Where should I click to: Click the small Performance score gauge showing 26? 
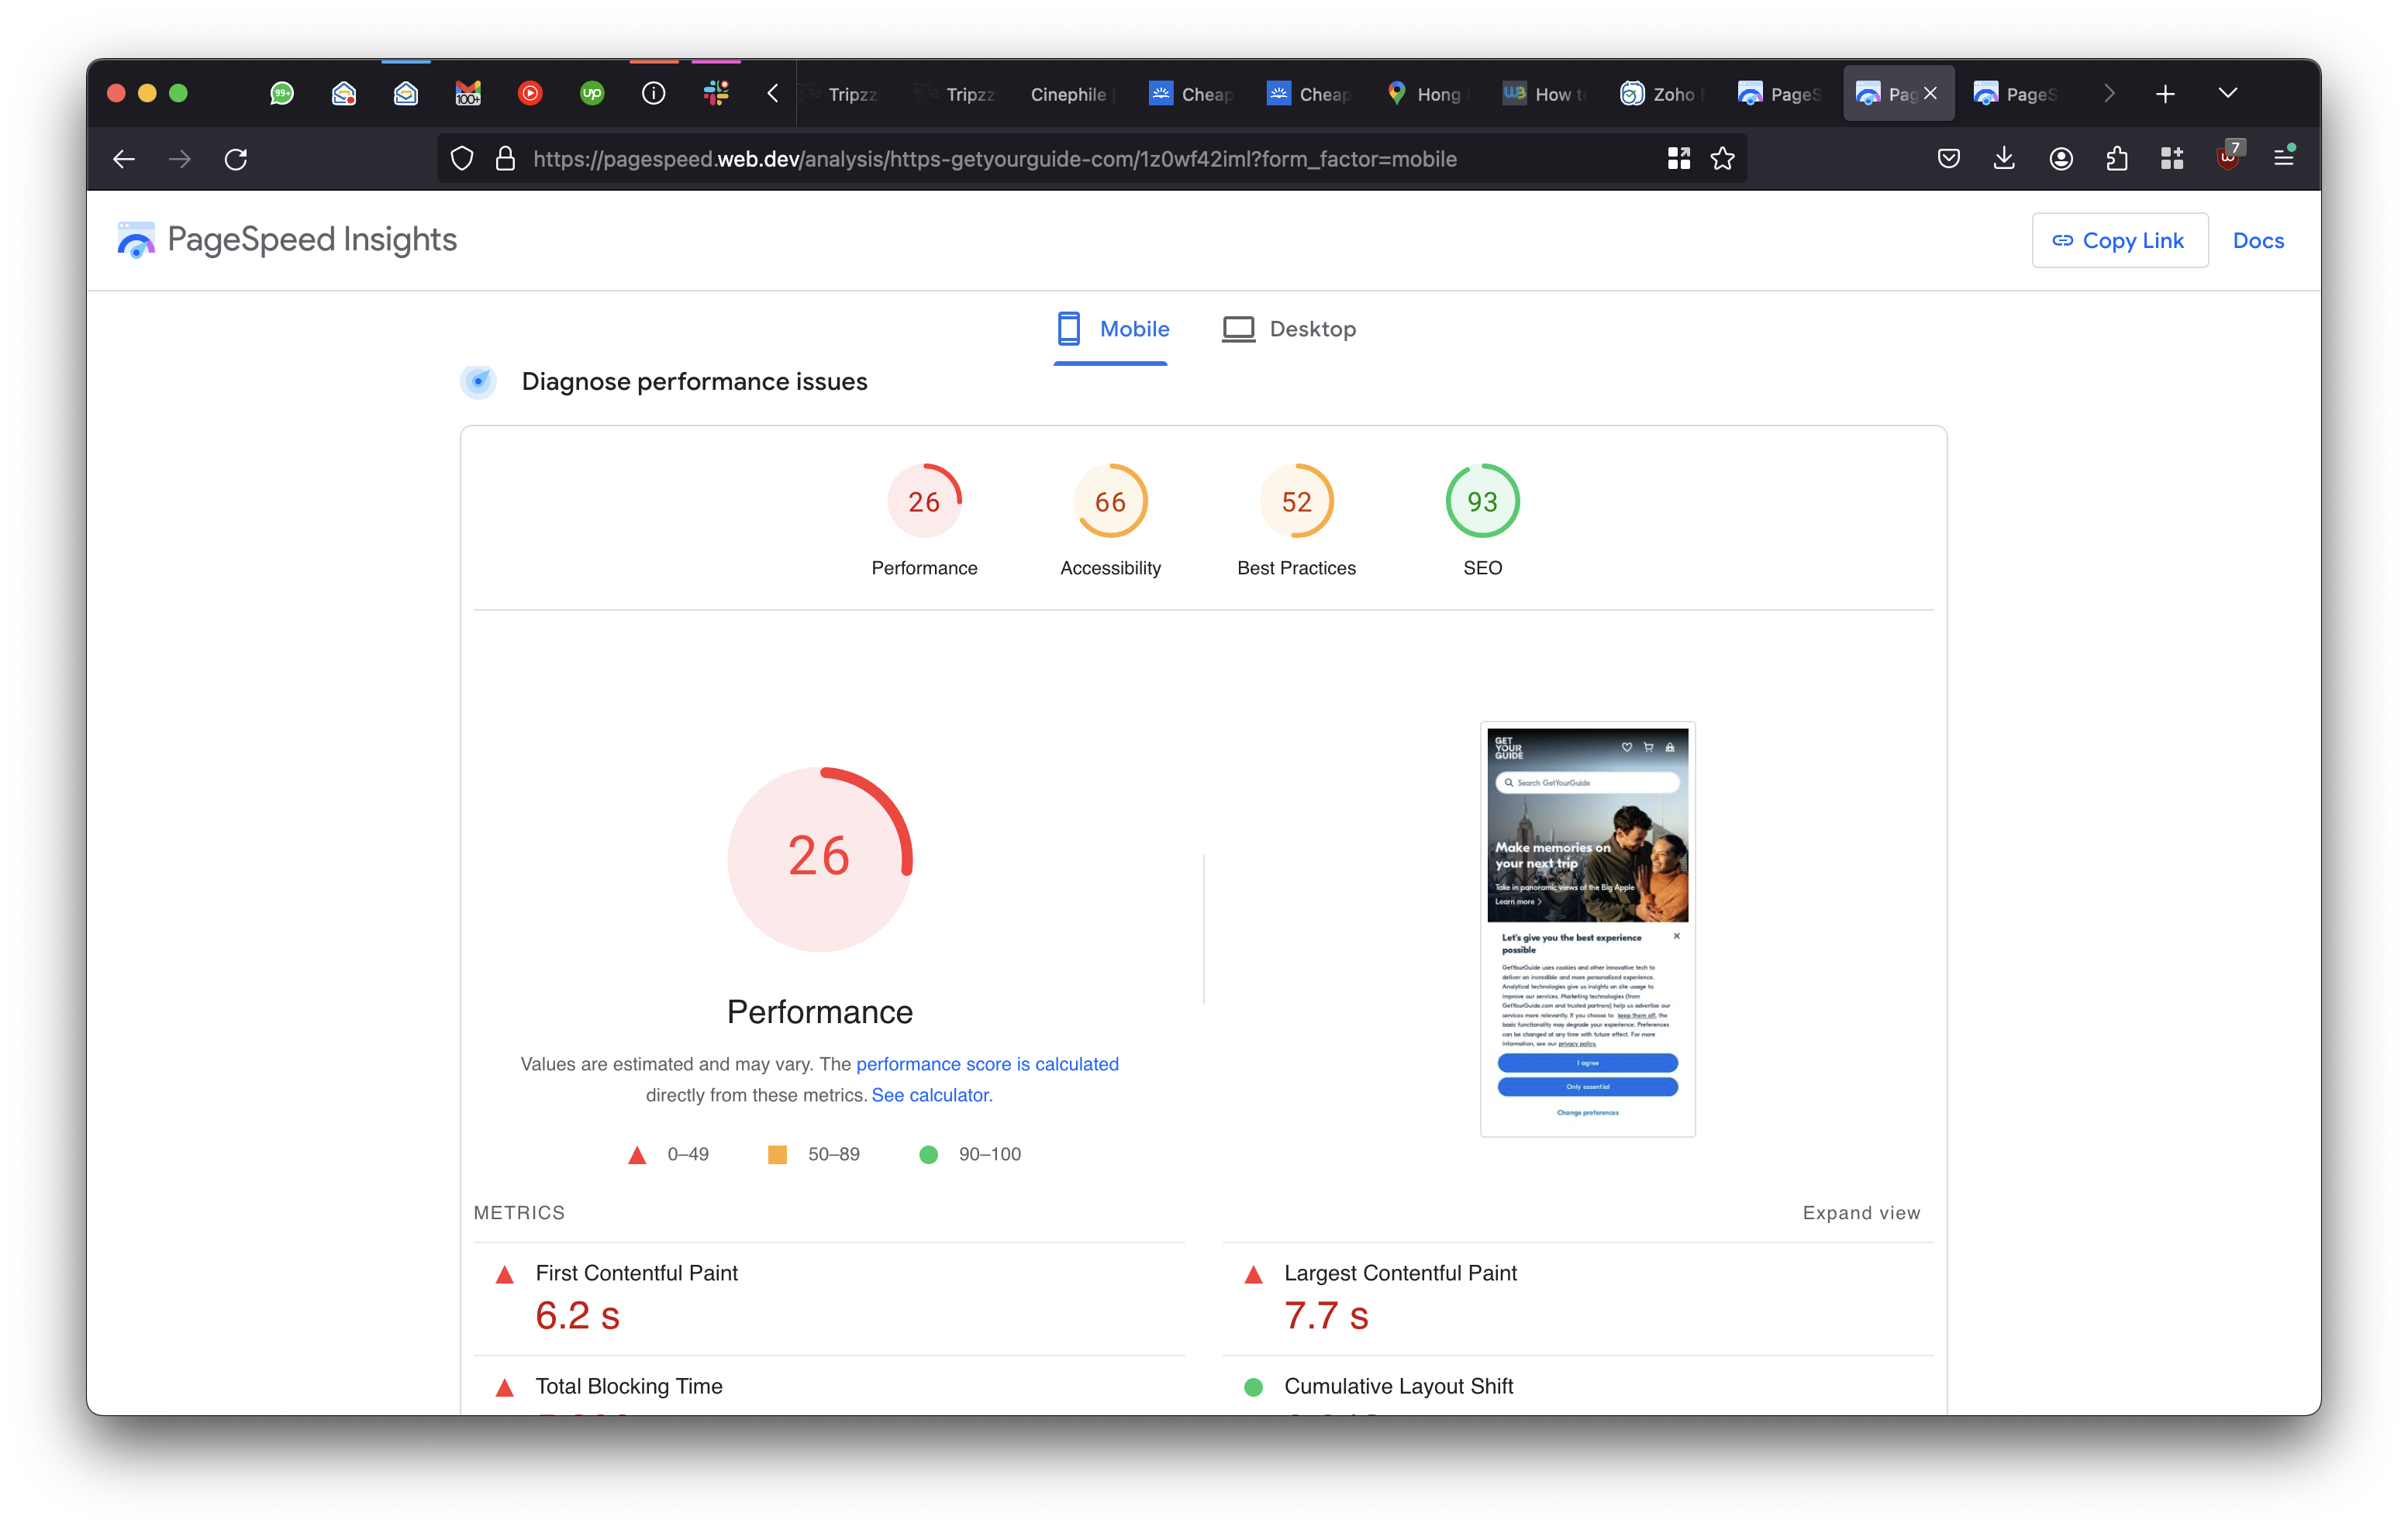coord(924,502)
